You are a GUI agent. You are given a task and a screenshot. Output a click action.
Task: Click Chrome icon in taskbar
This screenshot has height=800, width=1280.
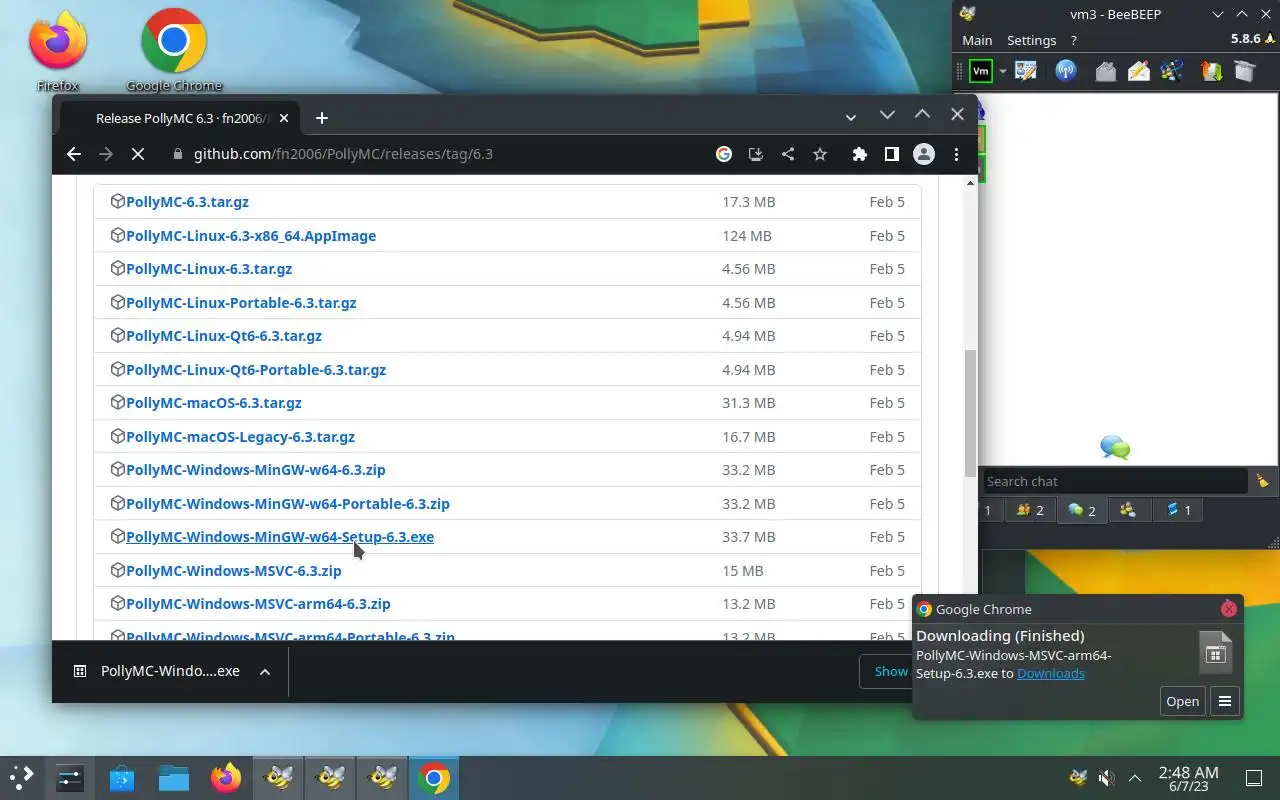coord(434,778)
